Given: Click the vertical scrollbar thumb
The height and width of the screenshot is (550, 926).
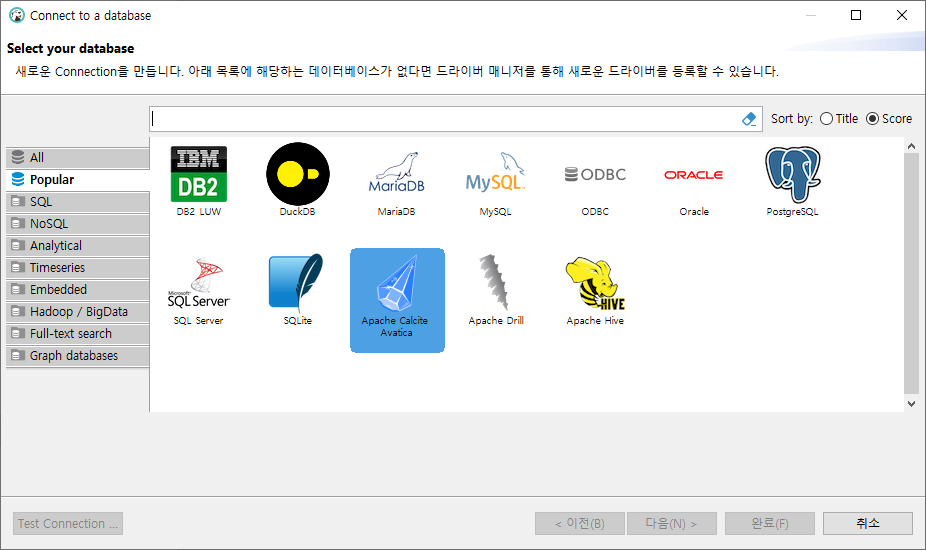Looking at the screenshot, I should point(911,273).
